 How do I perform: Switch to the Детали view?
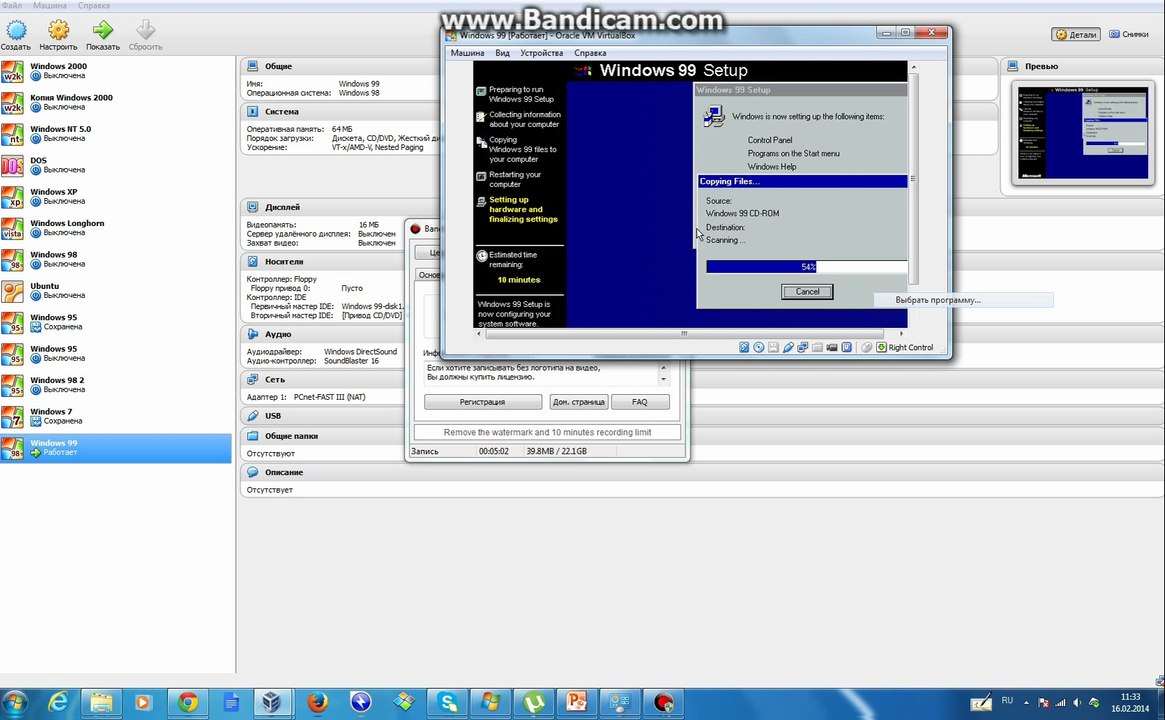coord(1076,34)
